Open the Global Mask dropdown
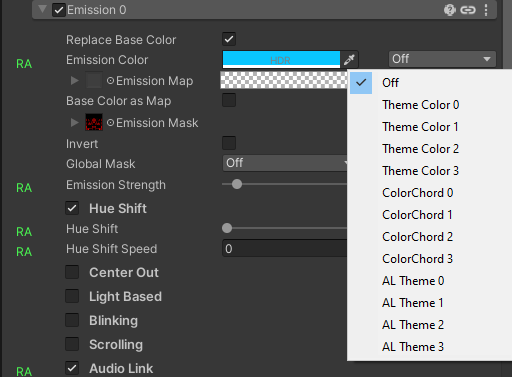 point(285,163)
